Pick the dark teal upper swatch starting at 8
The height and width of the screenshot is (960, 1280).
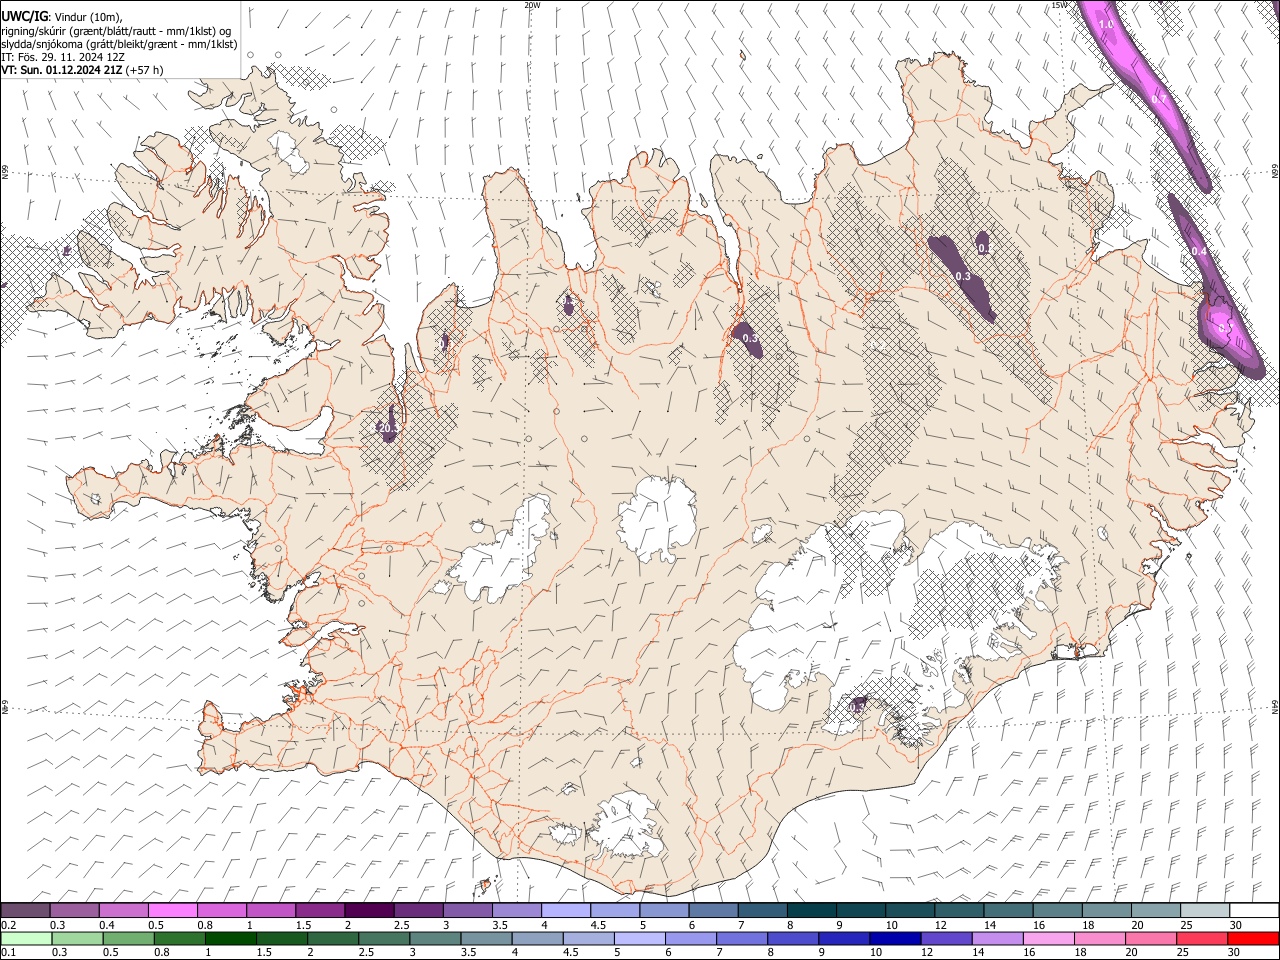point(811,910)
